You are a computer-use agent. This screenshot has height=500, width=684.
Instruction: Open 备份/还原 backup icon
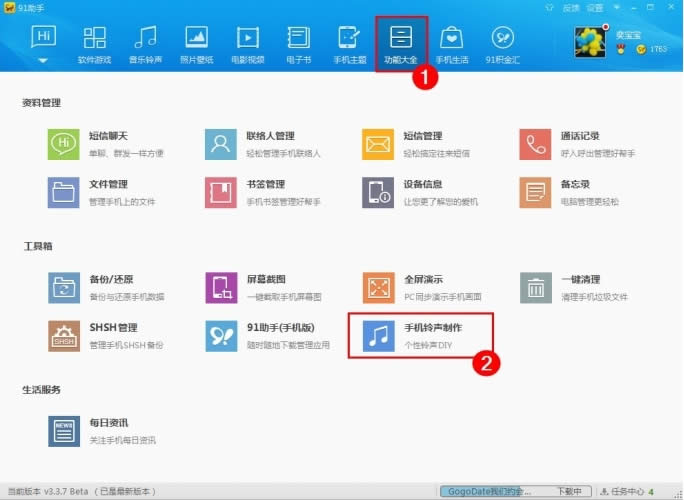(64, 288)
